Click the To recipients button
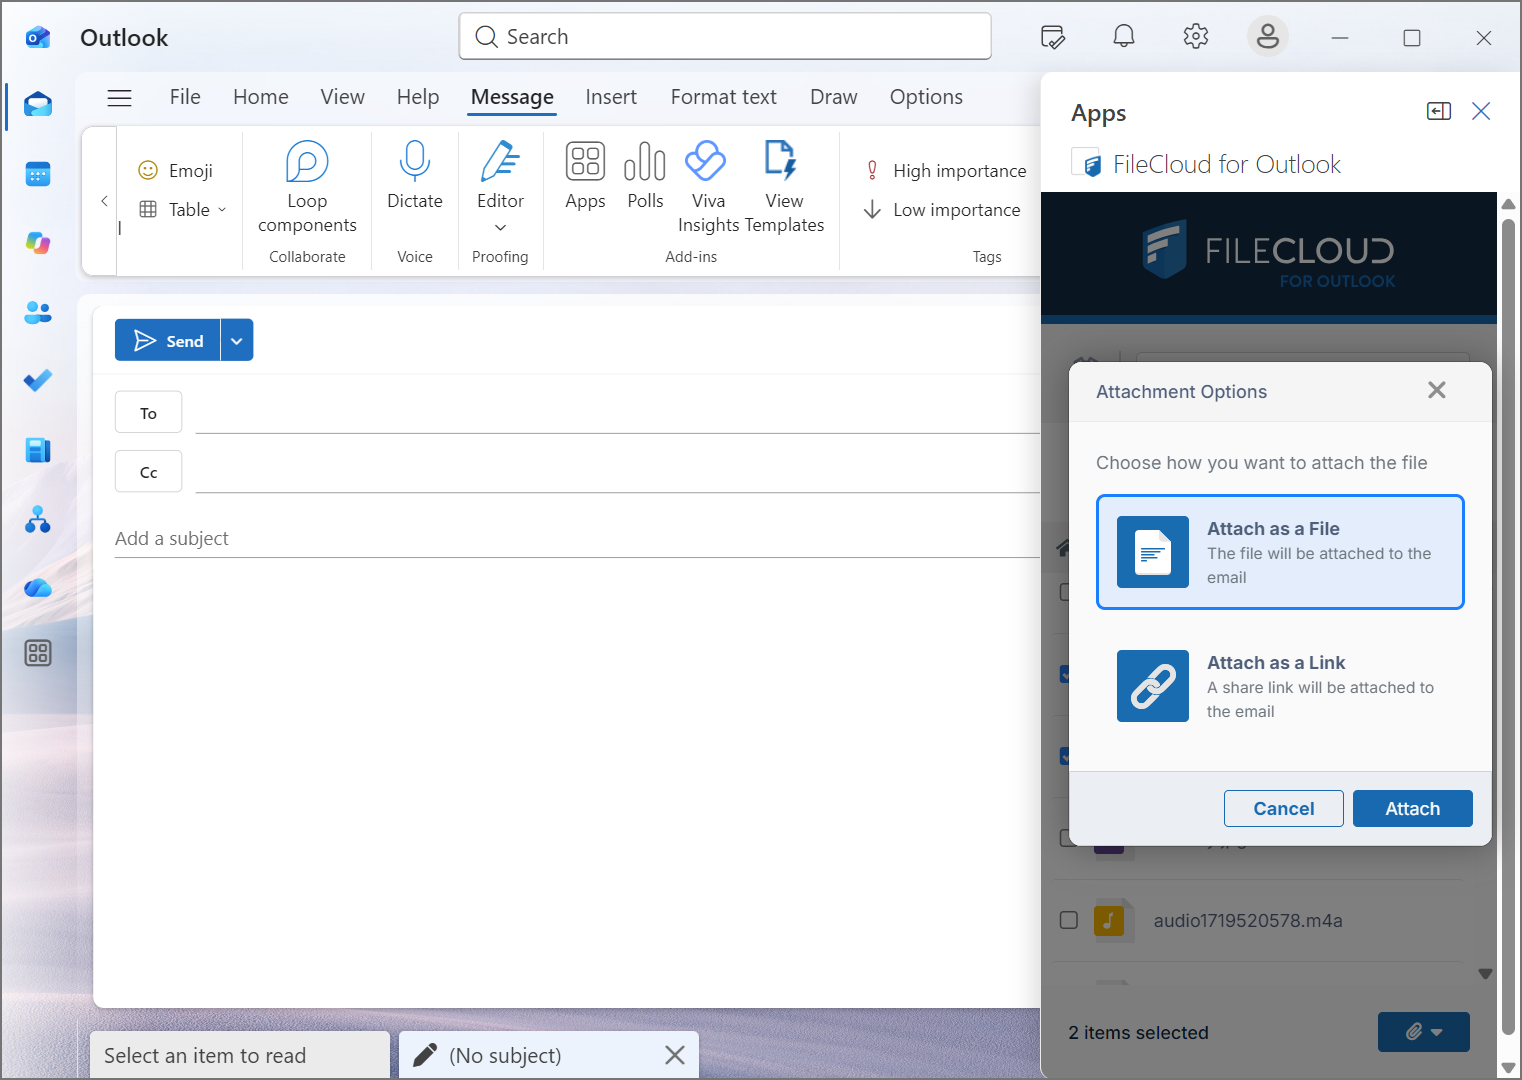Screen dimensions: 1522x1080 click(x=148, y=412)
